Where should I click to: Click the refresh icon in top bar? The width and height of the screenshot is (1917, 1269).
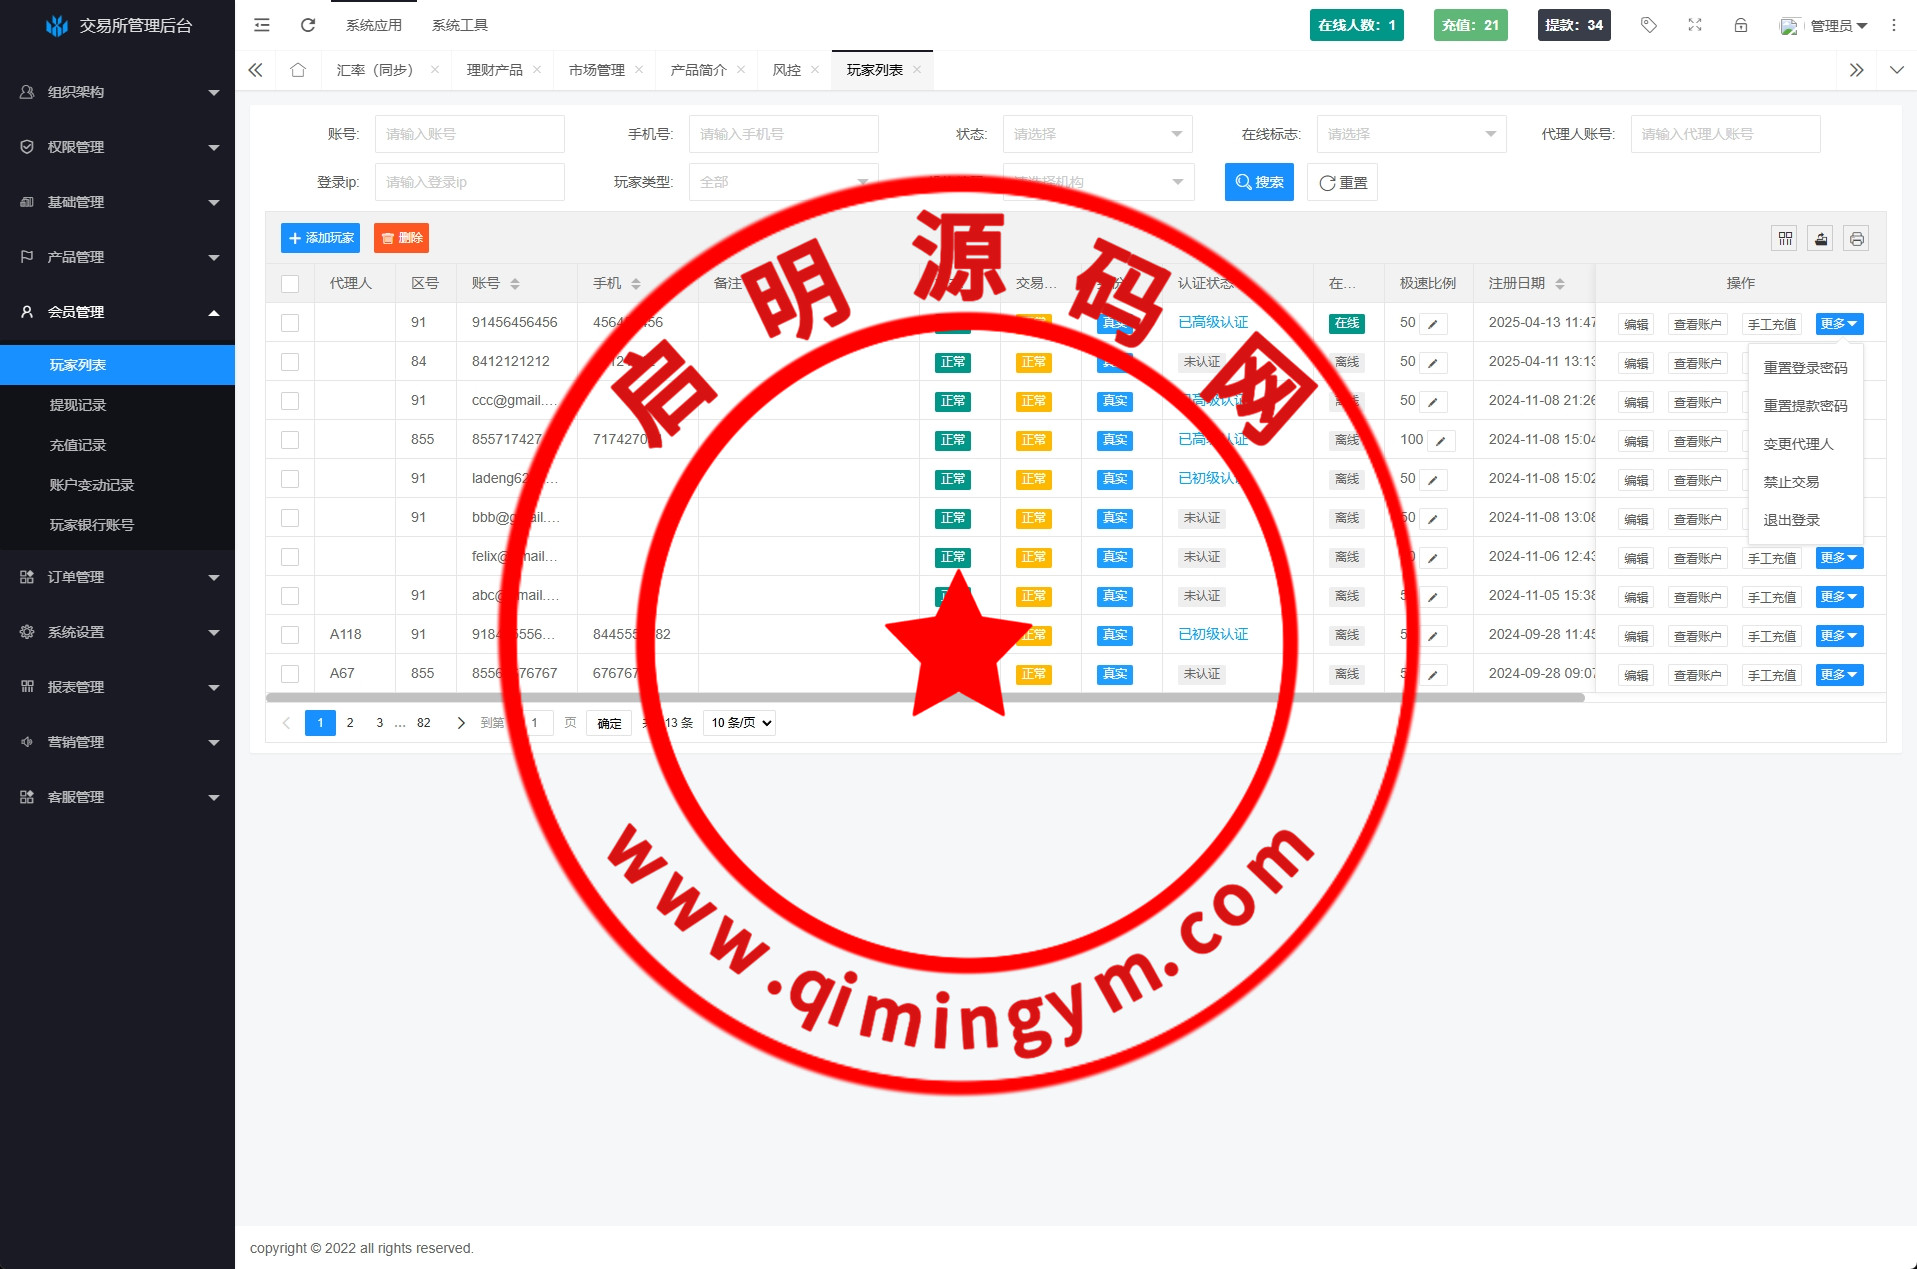tap(308, 25)
